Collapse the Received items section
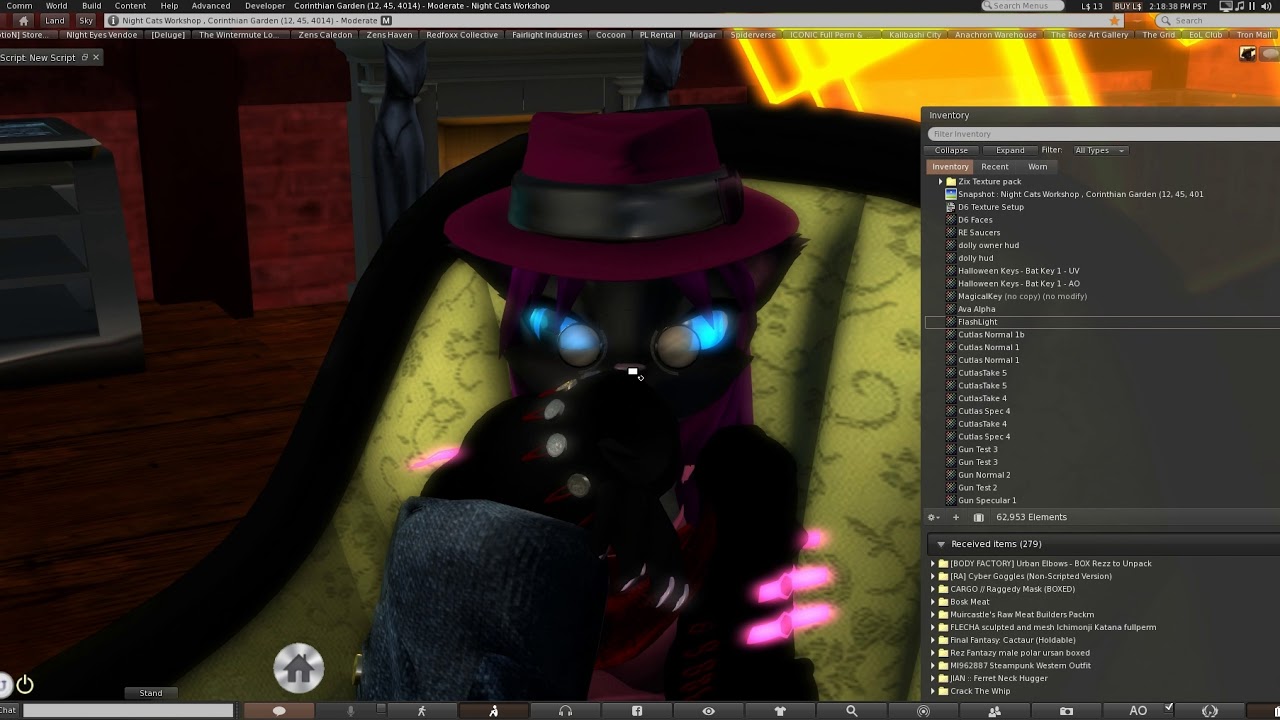1280x720 pixels. tap(941, 544)
